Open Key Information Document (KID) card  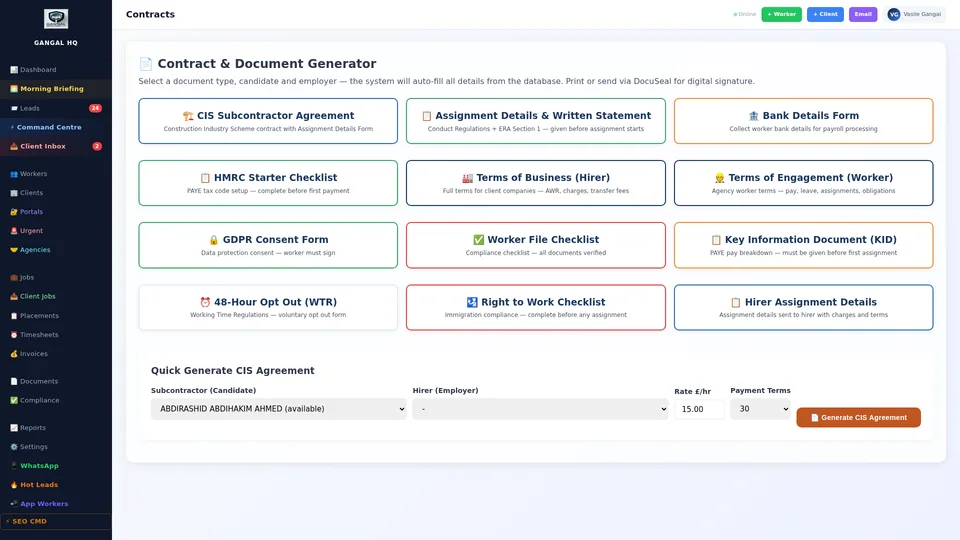(x=803, y=245)
